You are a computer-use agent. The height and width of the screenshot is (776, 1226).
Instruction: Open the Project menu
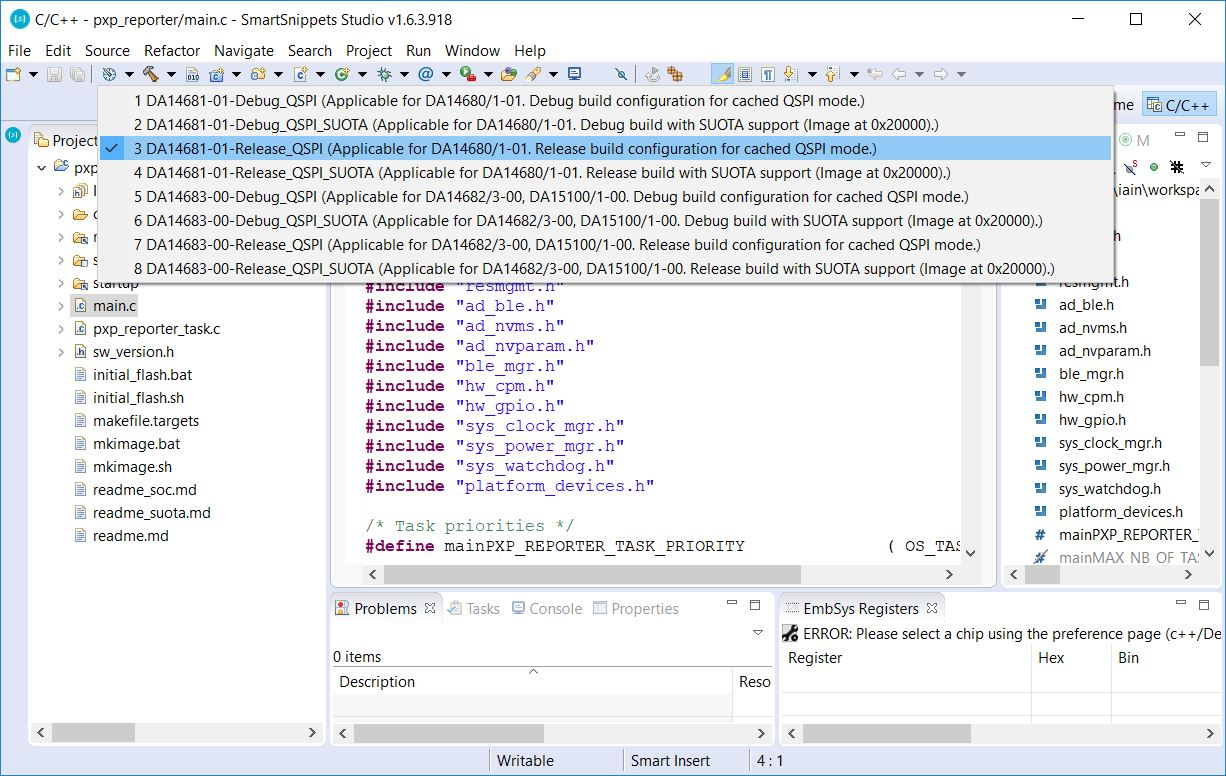point(369,50)
